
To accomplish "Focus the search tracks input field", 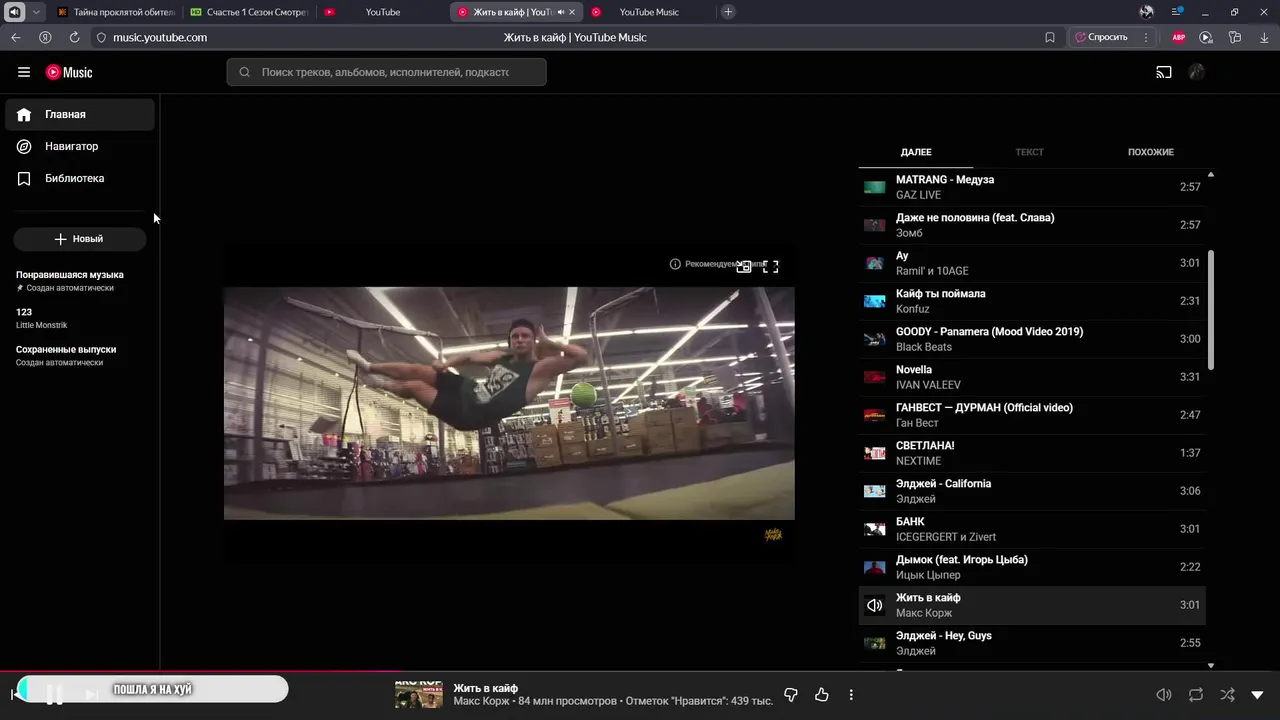I will (386, 72).
